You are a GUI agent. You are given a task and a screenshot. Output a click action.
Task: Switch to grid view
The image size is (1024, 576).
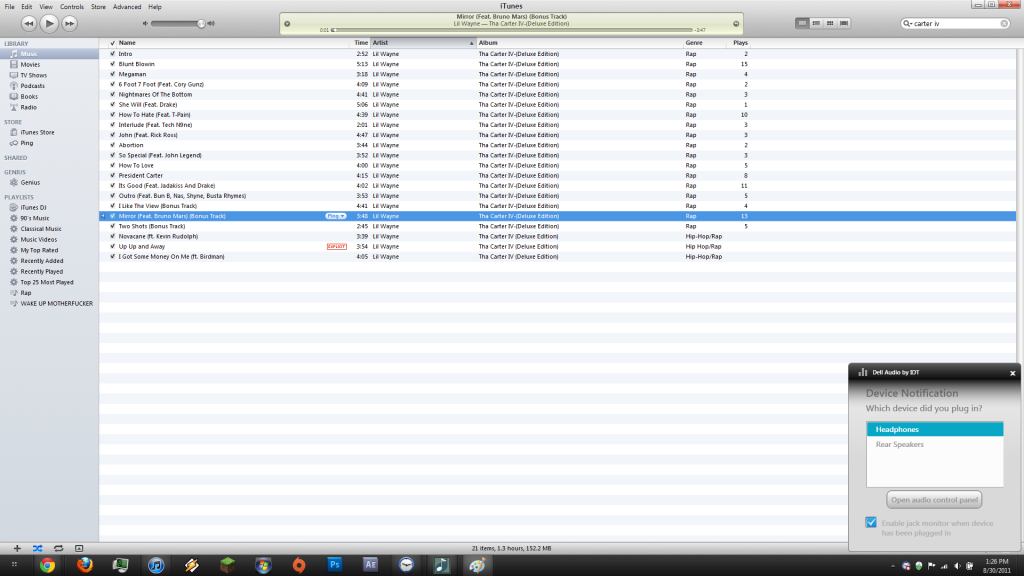(x=830, y=24)
